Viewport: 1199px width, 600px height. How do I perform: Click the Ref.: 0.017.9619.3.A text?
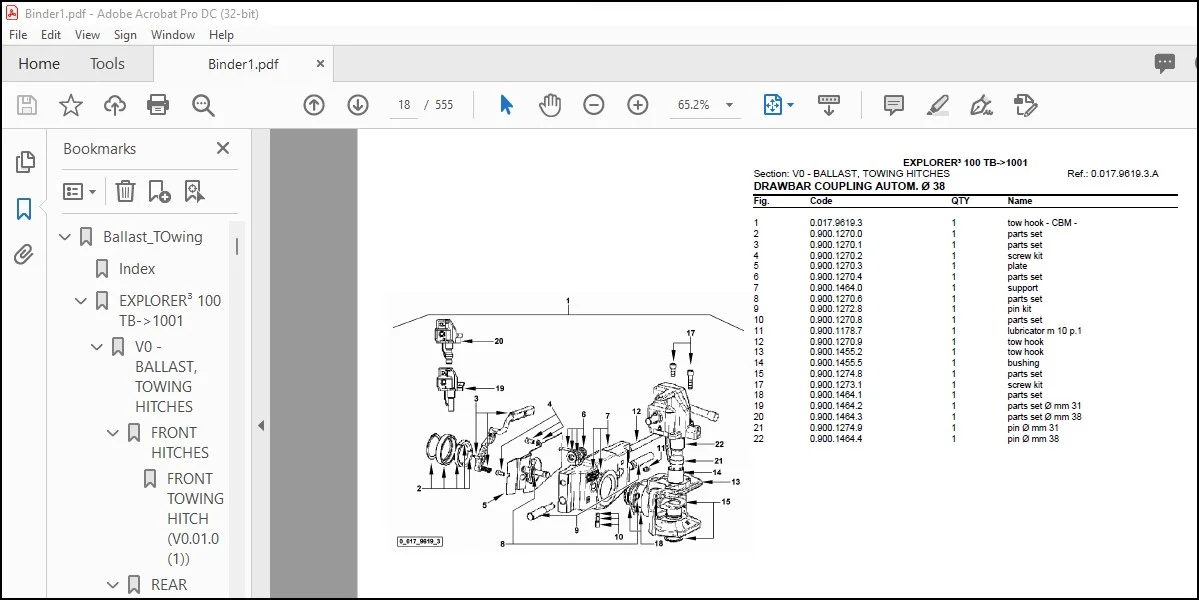click(1113, 174)
